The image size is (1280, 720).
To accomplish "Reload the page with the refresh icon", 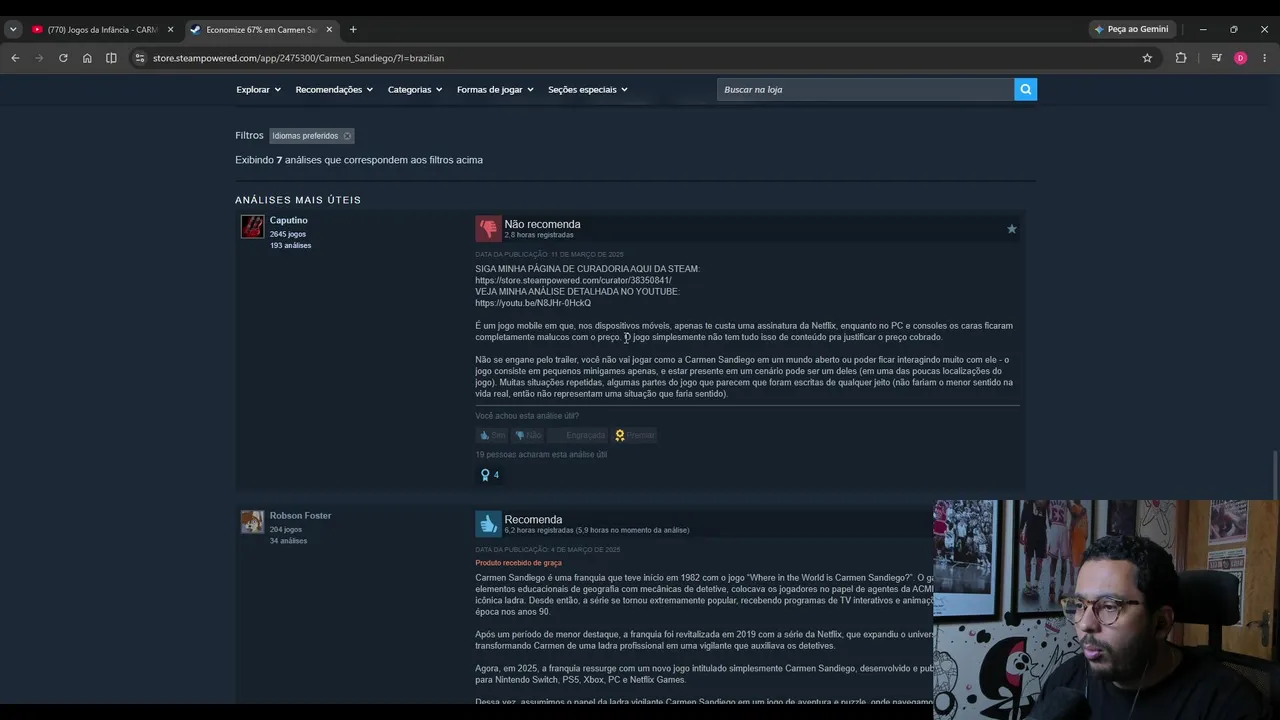I will 63,58.
